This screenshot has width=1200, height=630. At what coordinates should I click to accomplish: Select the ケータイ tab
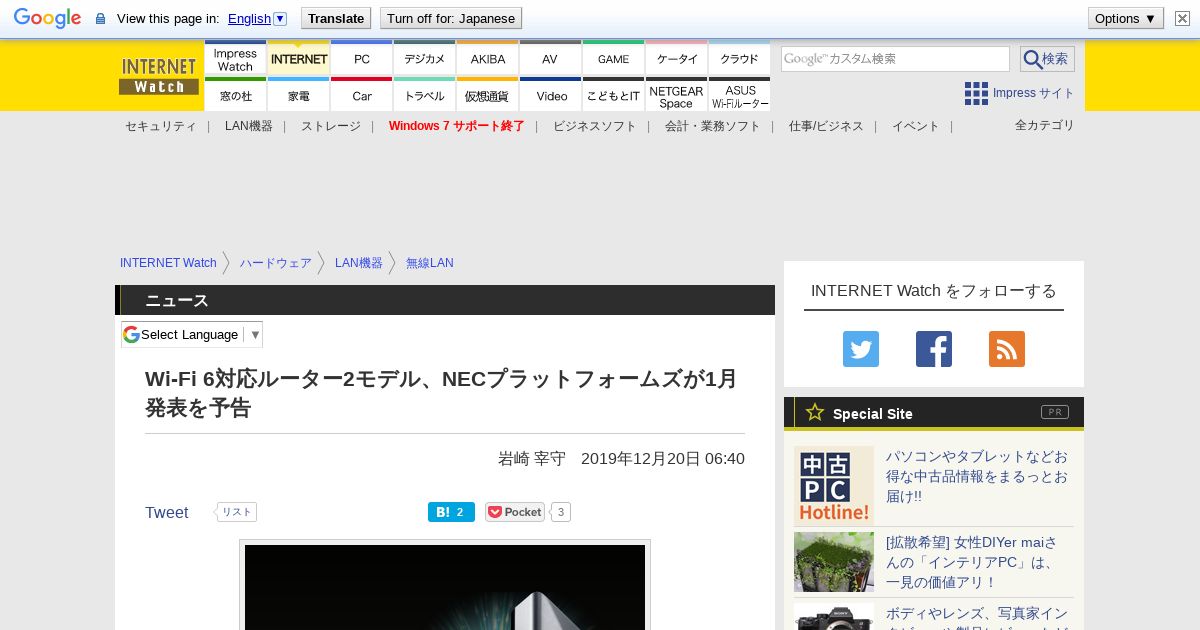point(676,60)
